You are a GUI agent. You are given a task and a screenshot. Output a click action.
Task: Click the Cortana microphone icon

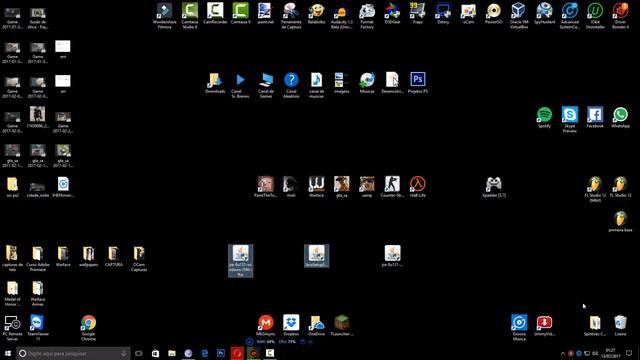[x=124, y=353]
